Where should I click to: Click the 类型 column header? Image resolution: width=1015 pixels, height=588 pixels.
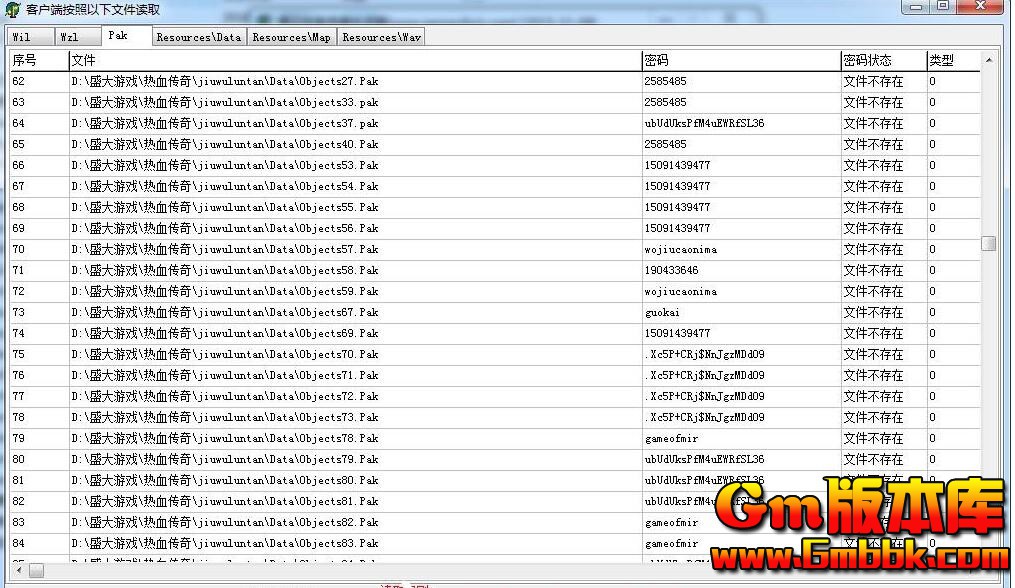coord(950,61)
